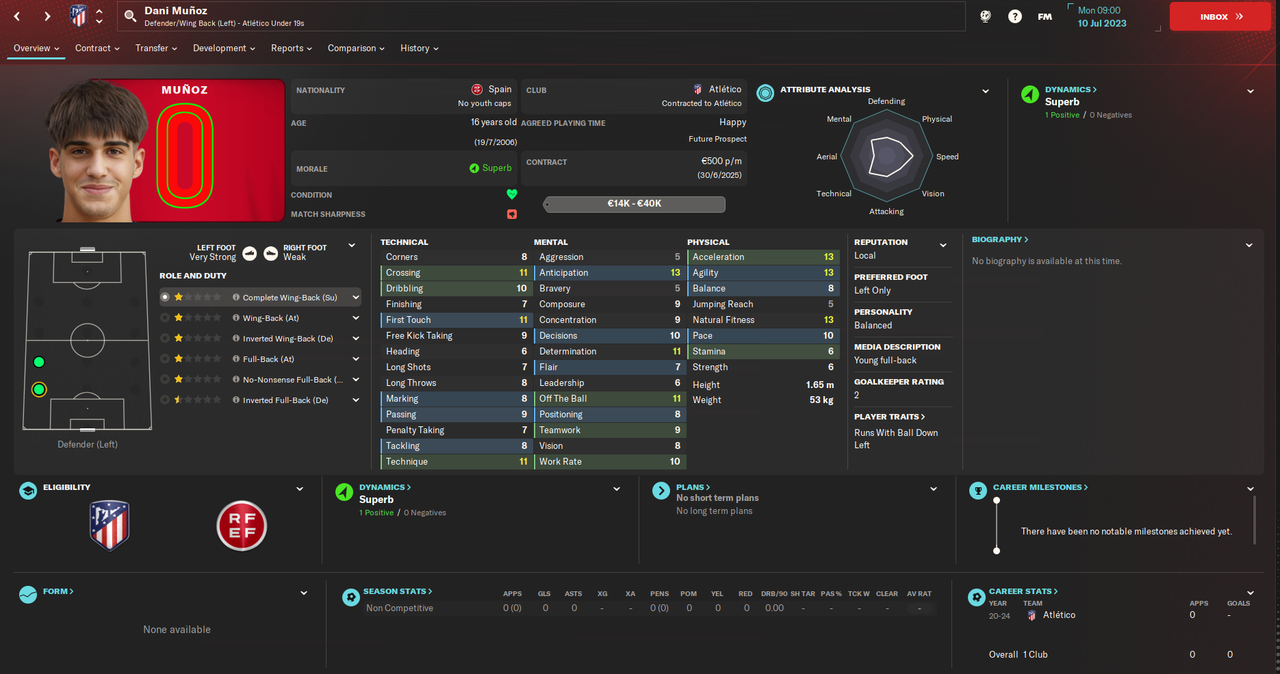
Task: Open the player switcher up-down arrows
Action: click(x=99, y=16)
